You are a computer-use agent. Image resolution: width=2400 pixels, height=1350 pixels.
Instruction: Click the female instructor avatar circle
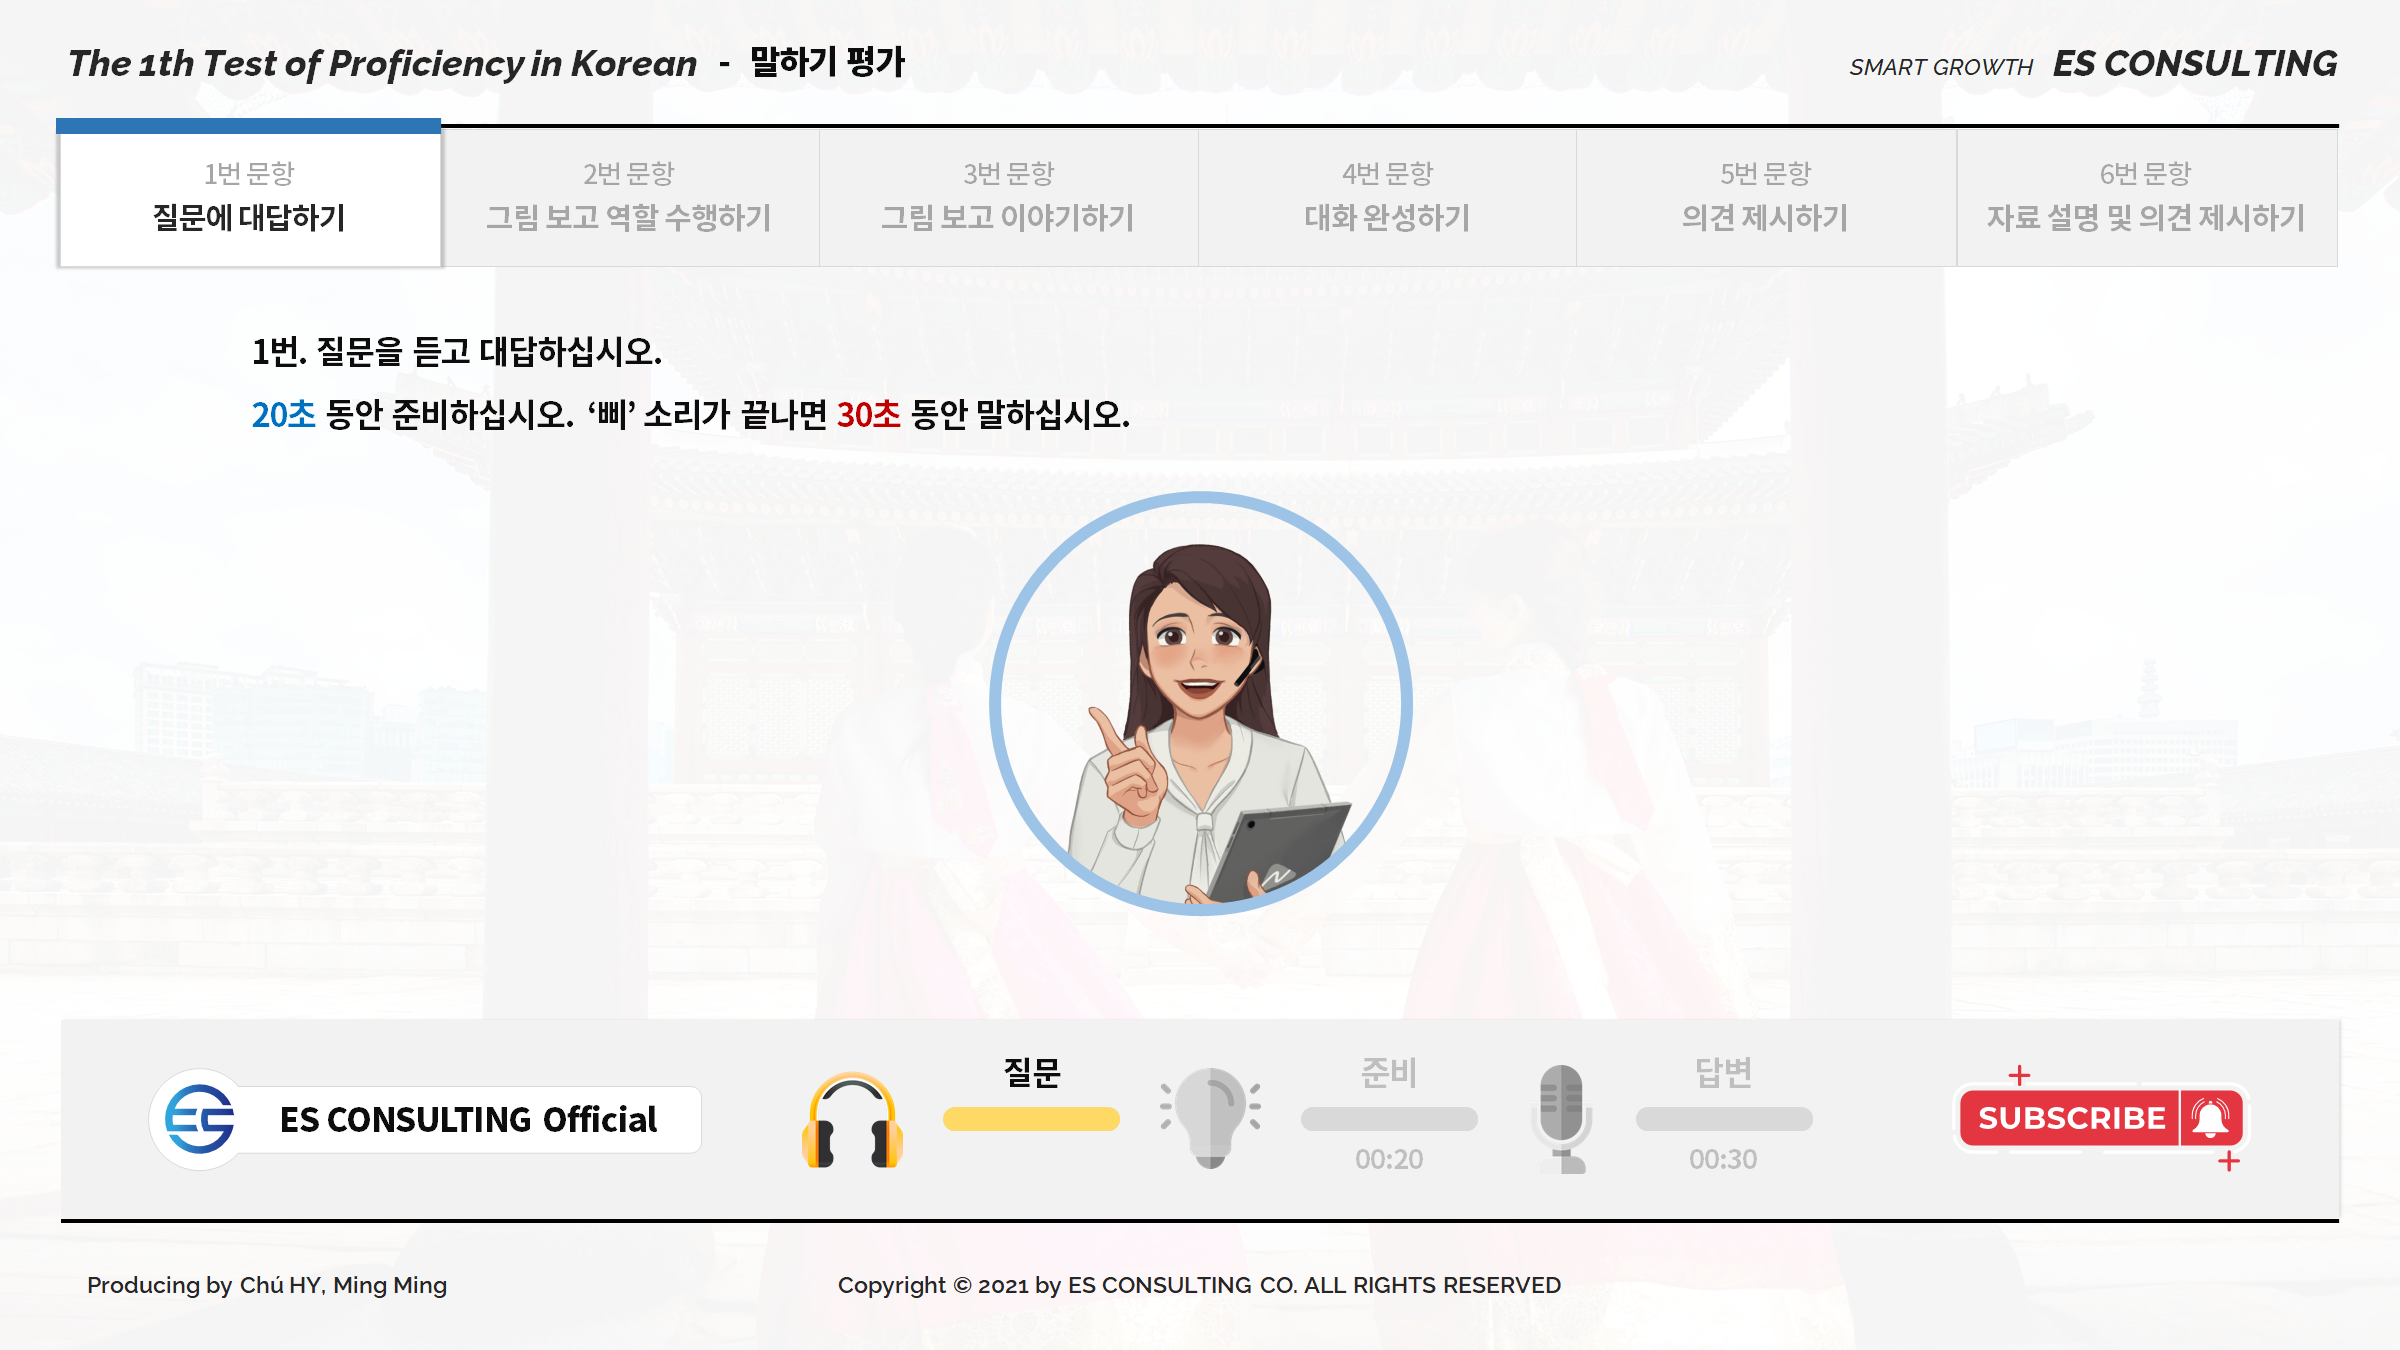[1200, 704]
